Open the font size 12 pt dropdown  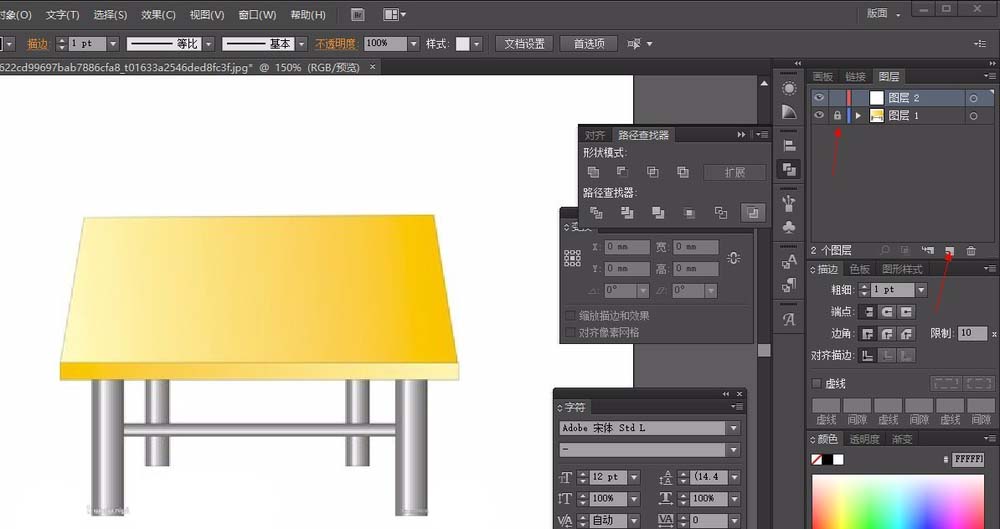(x=634, y=477)
